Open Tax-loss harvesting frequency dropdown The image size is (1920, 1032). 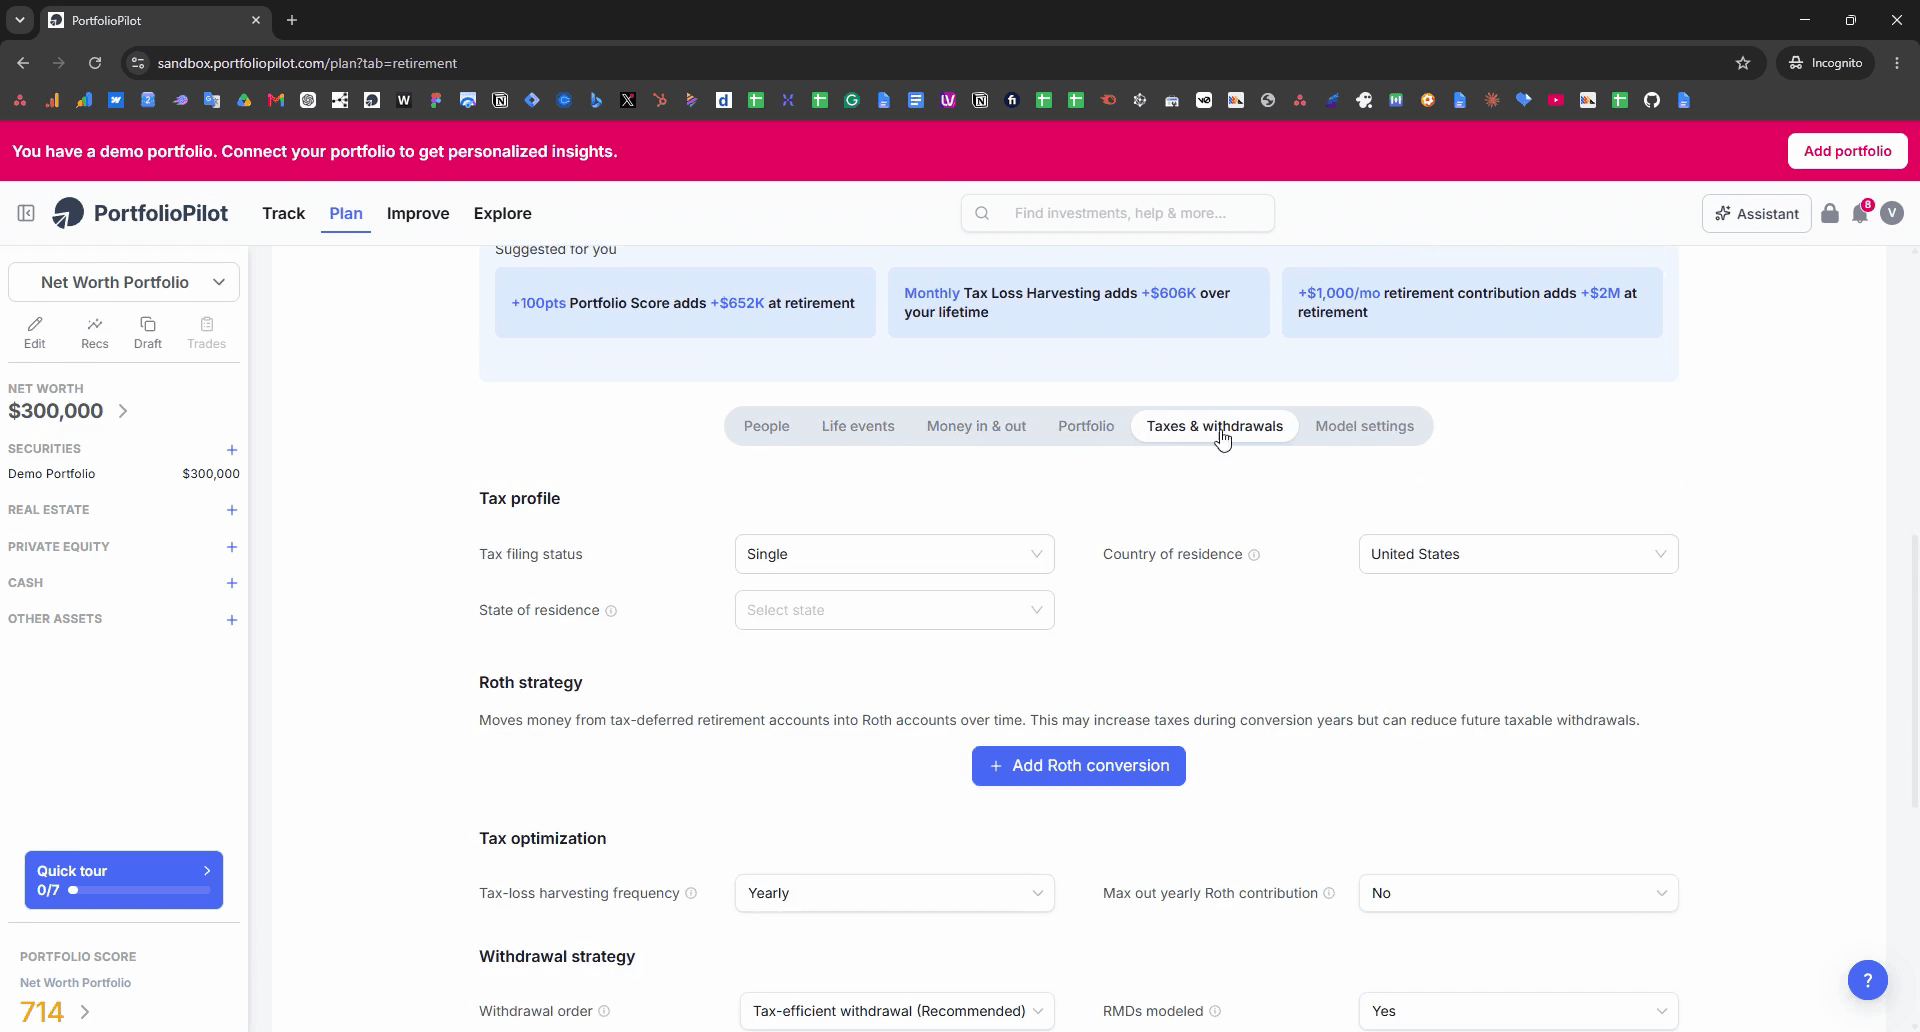895,893
